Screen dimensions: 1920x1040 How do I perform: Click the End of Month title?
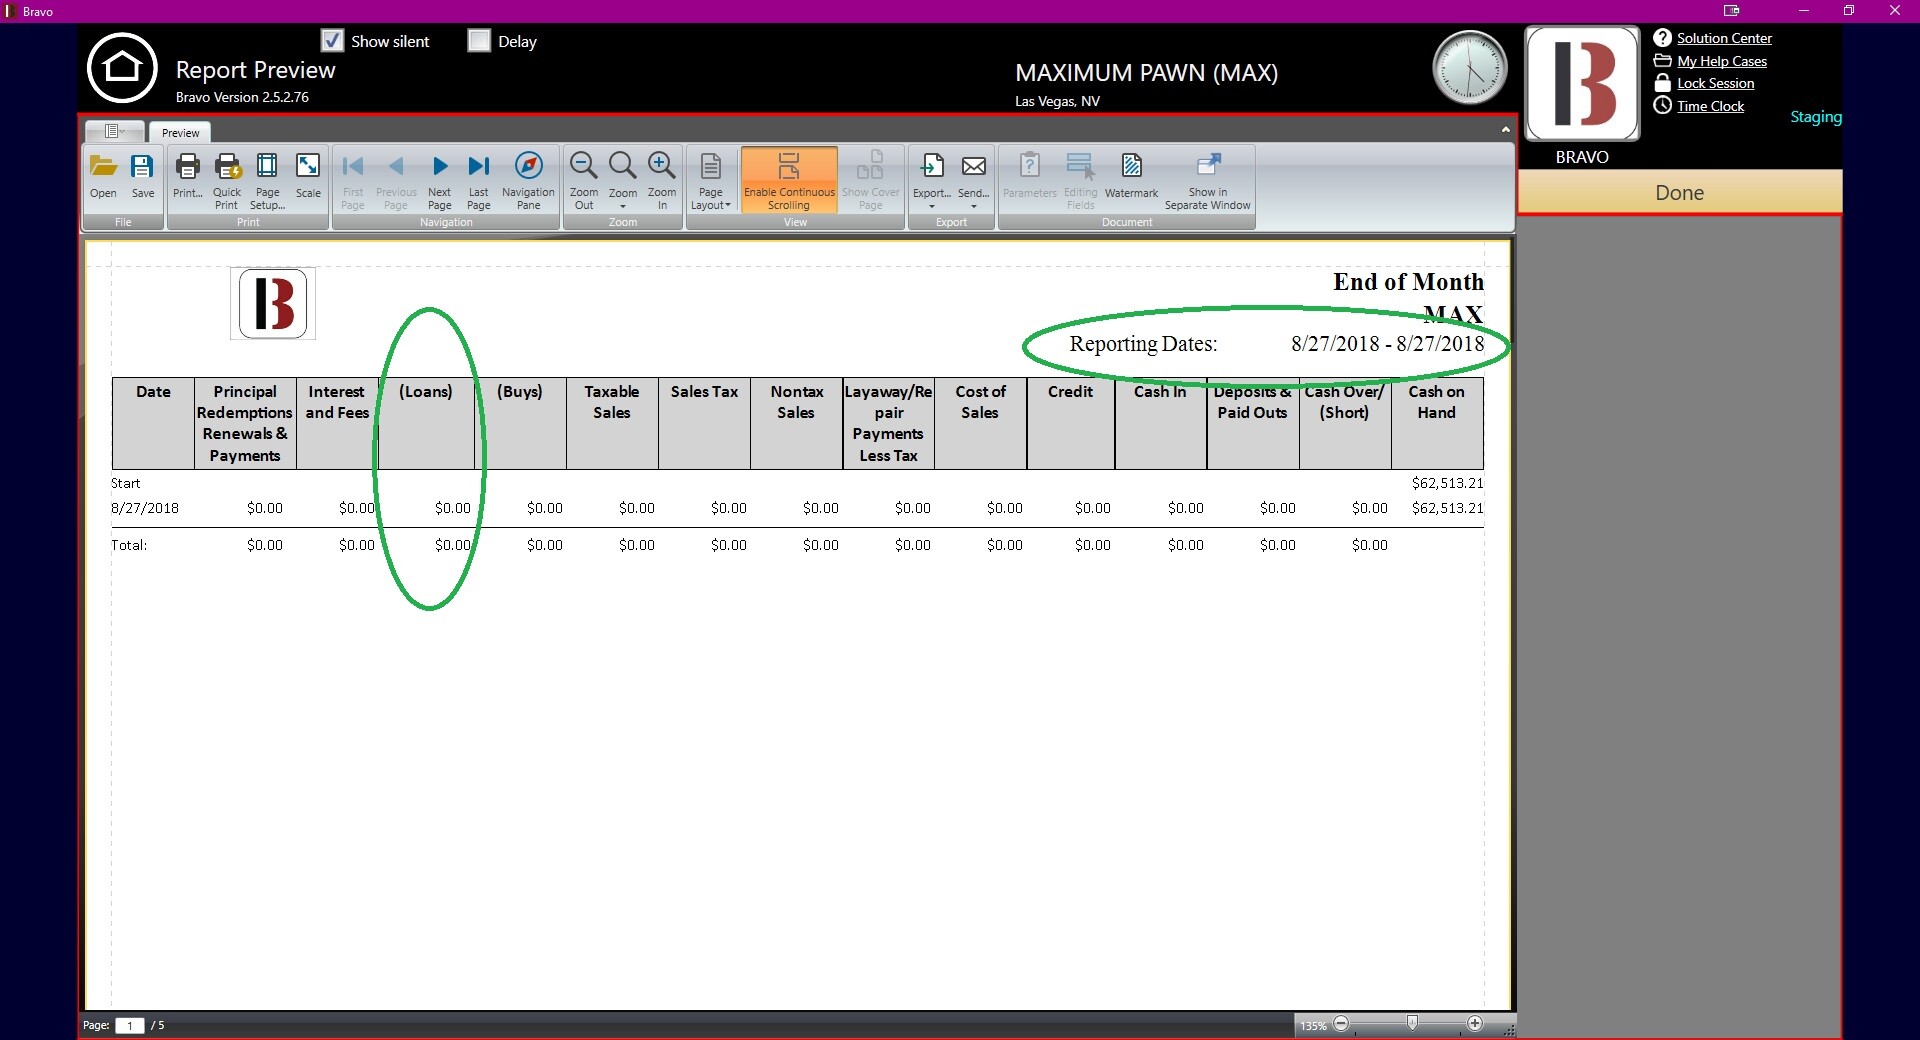[1408, 282]
